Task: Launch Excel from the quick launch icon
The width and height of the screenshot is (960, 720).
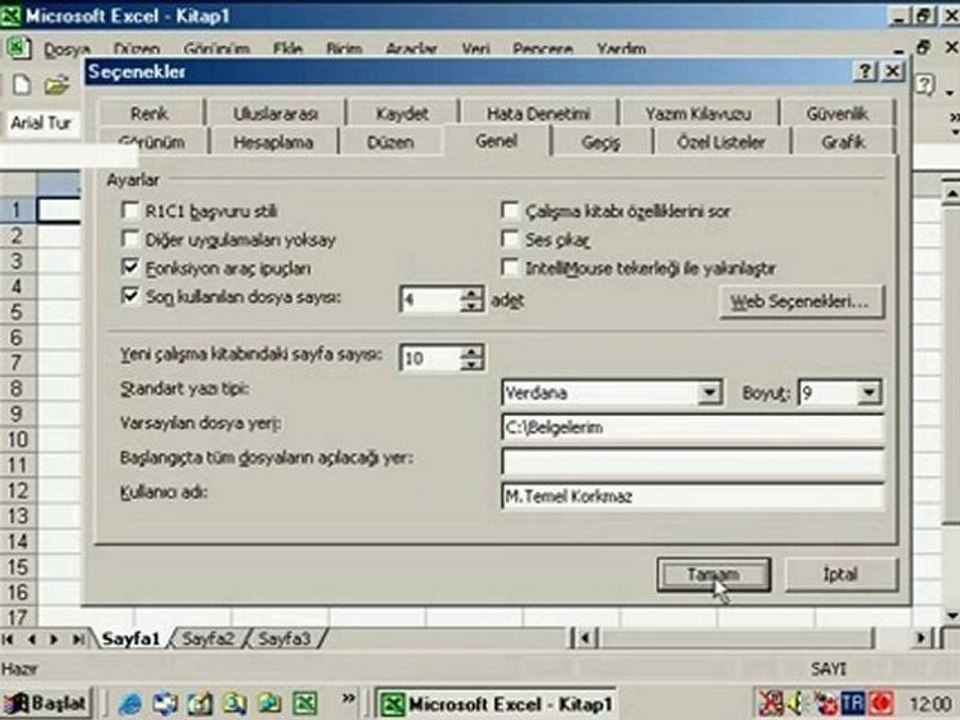Action: pyautogui.click(x=305, y=703)
